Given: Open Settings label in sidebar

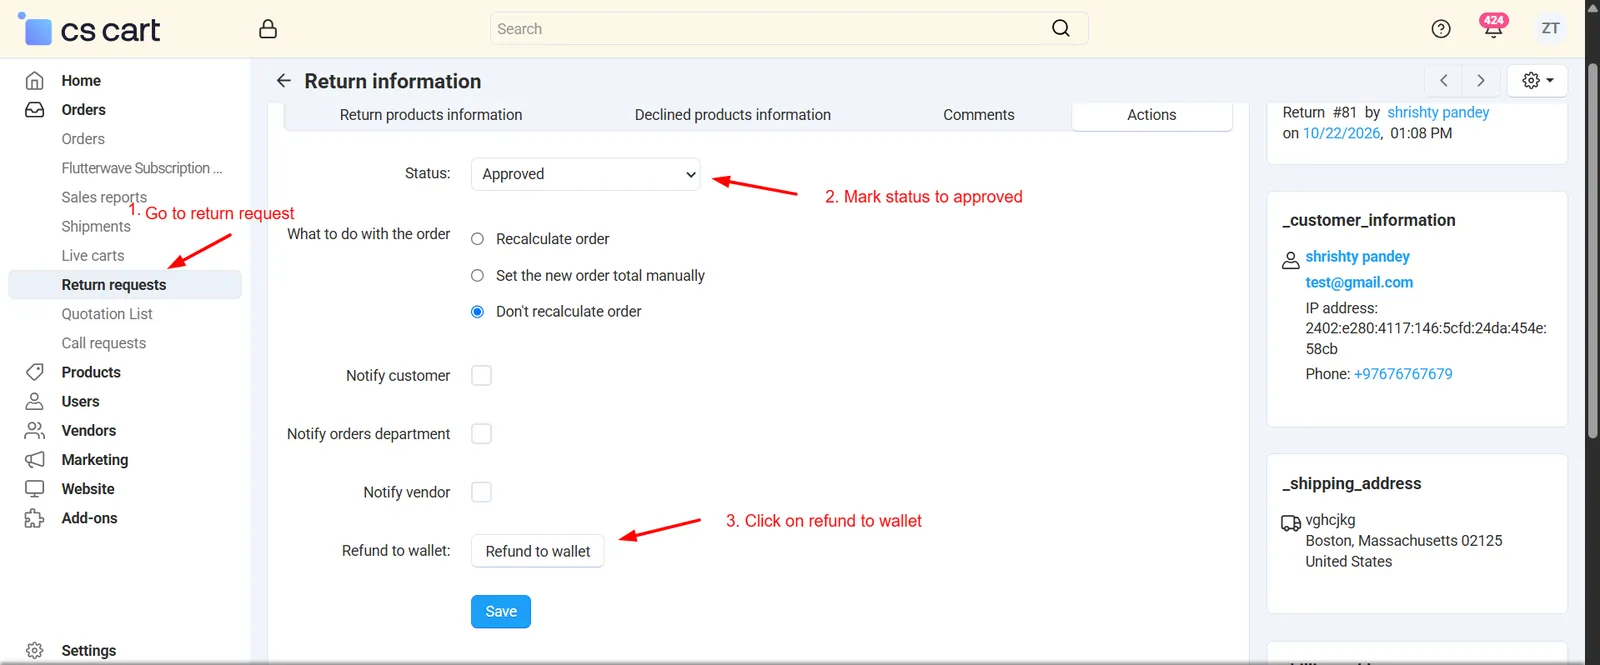Looking at the screenshot, I should point(89,651).
